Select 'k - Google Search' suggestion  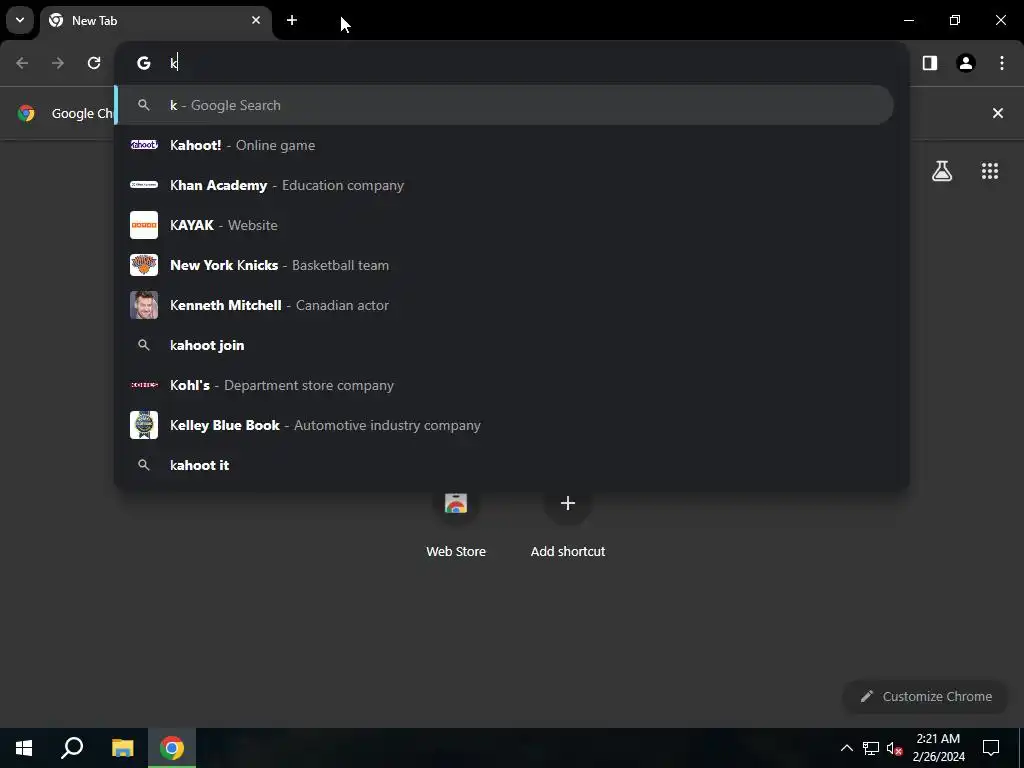pos(504,105)
